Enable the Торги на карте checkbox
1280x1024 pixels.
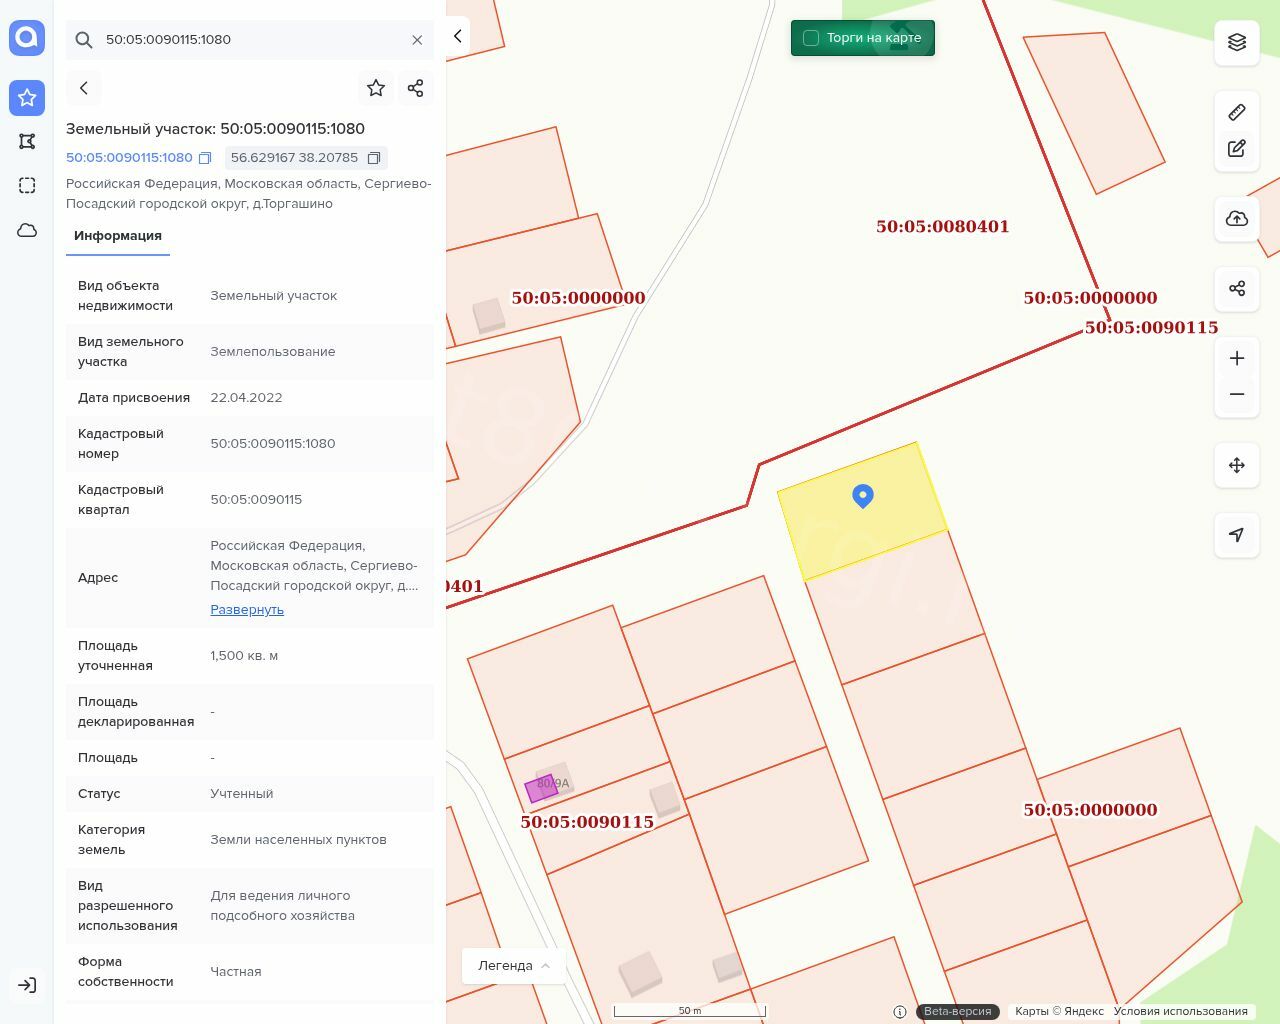click(811, 38)
